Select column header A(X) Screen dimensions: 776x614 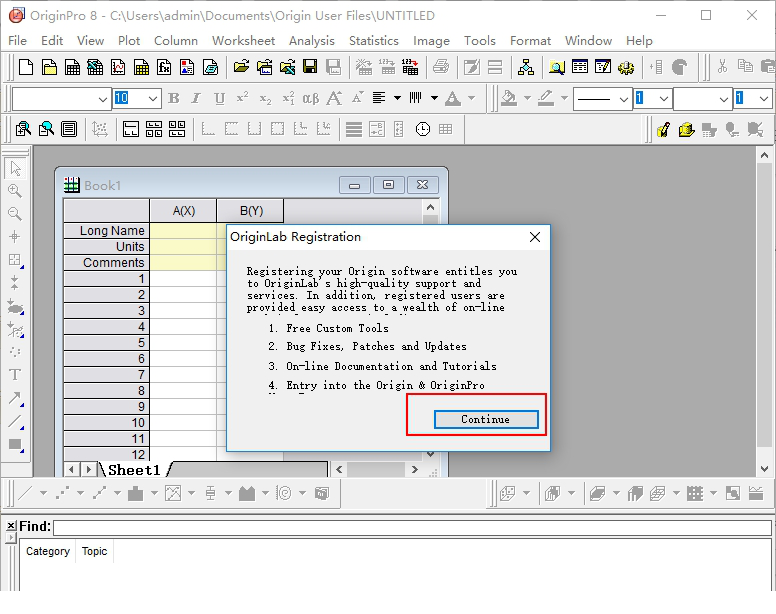click(x=183, y=211)
